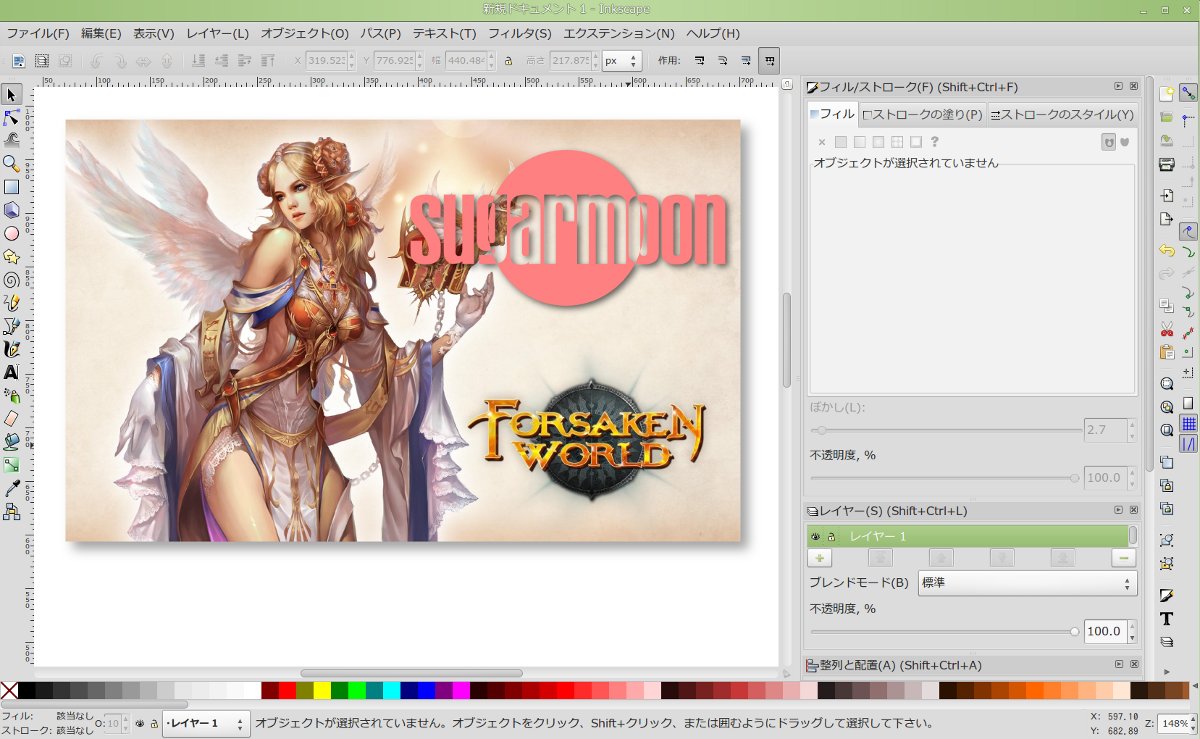Image resolution: width=1200 pixels, height=739 pixels.
Task: Toggle the Layer 1 lock icon
Action: (x=831, y=537)
